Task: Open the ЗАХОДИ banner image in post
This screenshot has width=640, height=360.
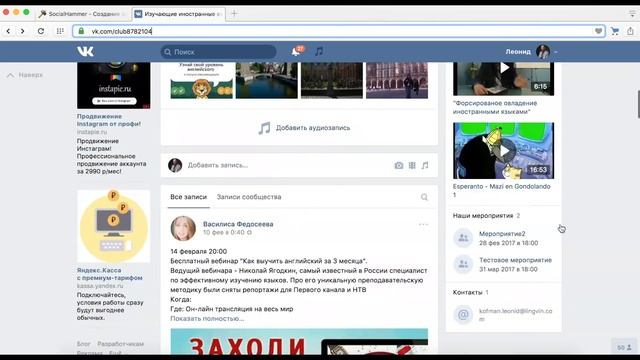Action: click(x=299, y=341)
